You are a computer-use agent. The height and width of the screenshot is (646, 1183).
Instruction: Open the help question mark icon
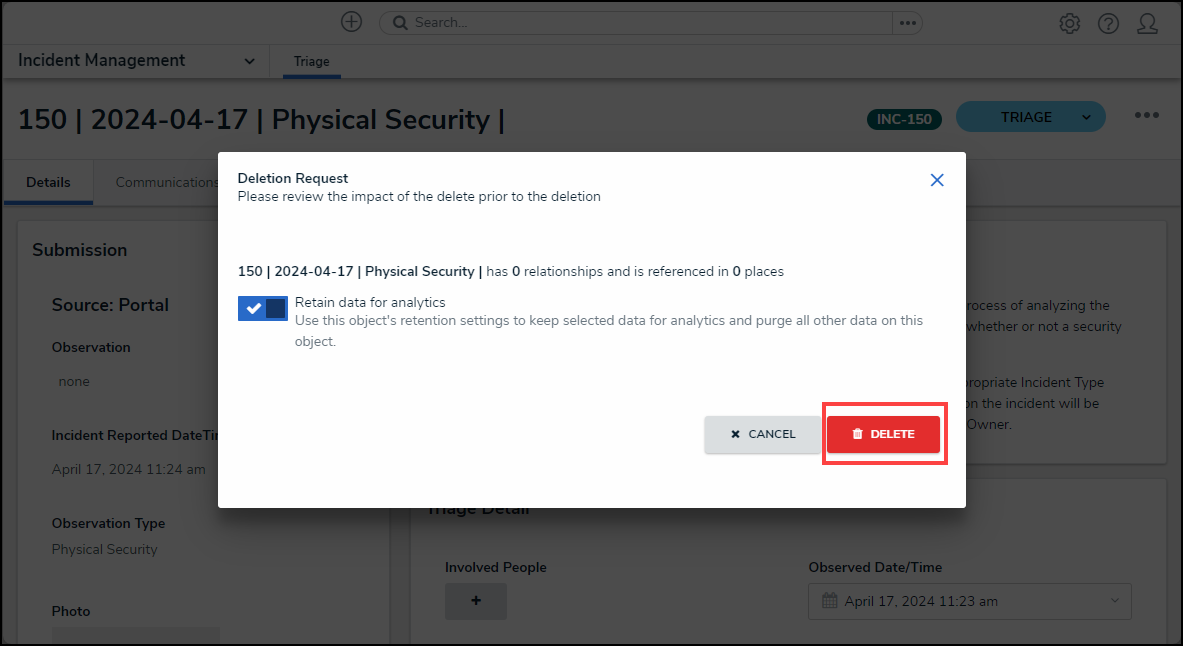[x=1108, y=23]
